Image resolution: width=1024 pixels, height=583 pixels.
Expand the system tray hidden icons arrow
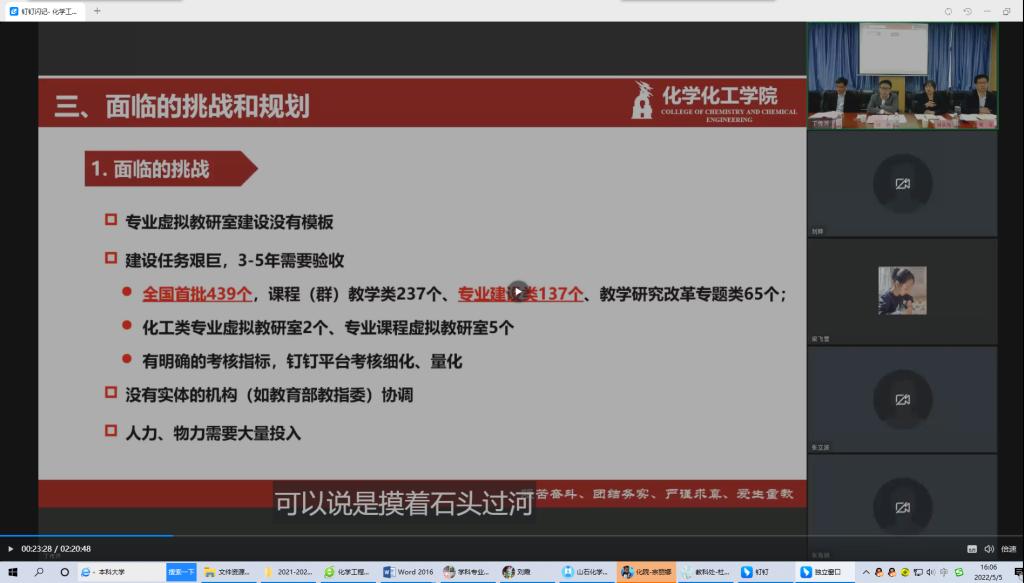click(x=866, y=572)
